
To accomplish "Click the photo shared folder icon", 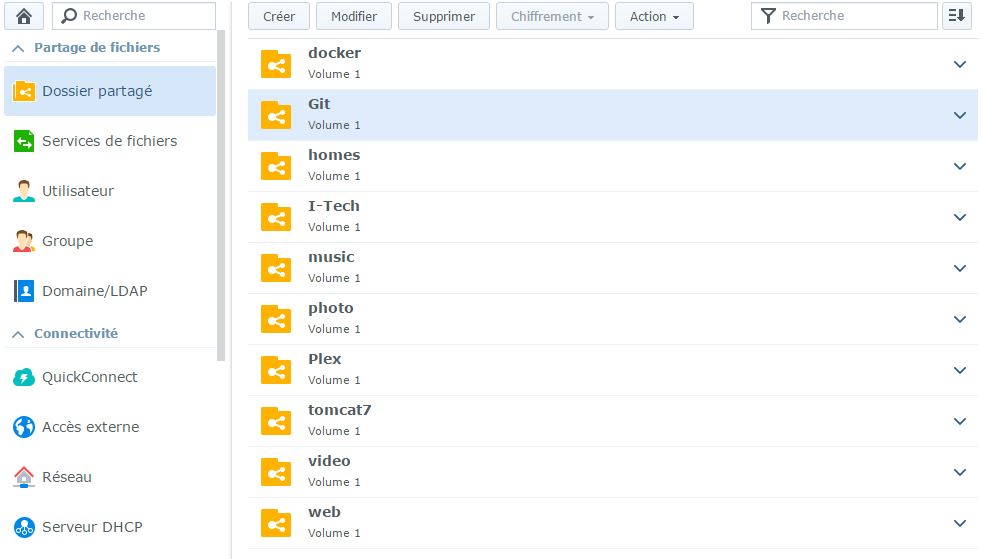I will 276,320.
